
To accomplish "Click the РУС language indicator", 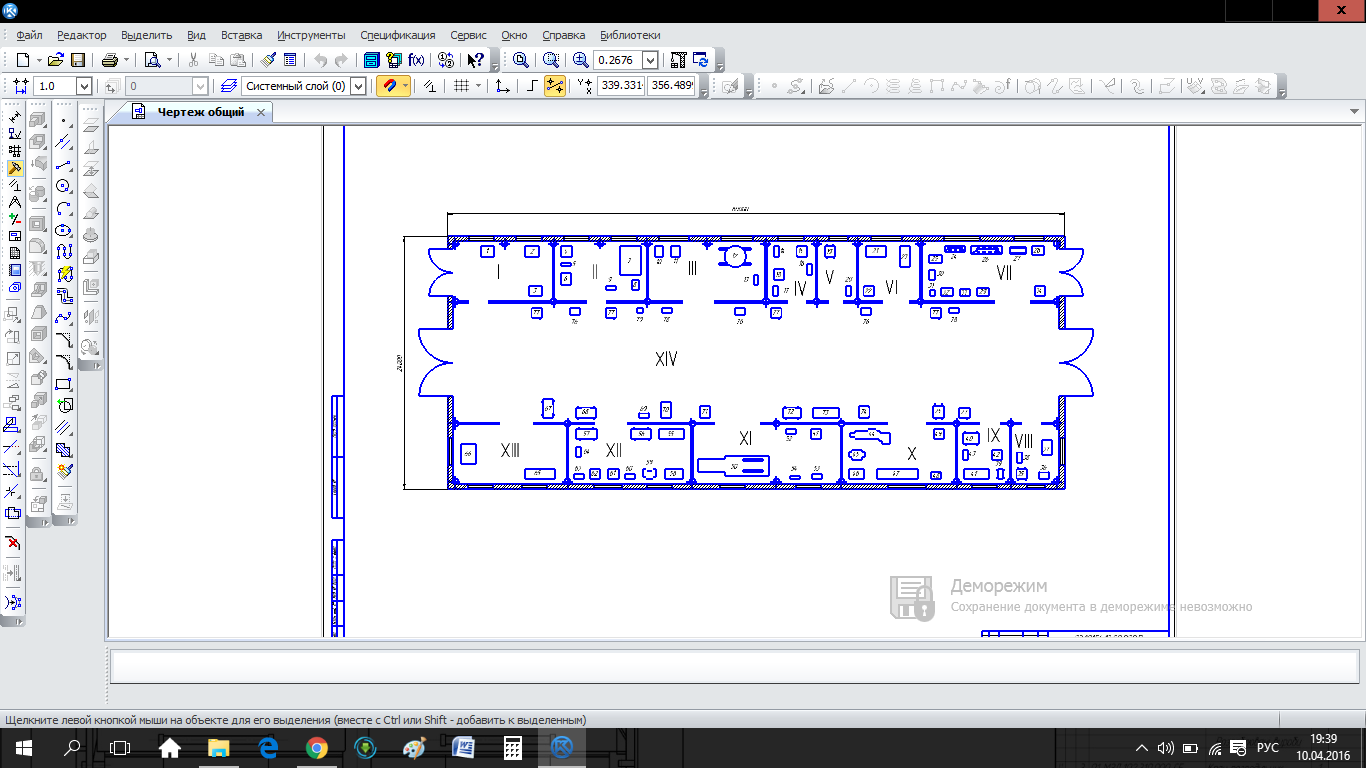I will 1267,747.
